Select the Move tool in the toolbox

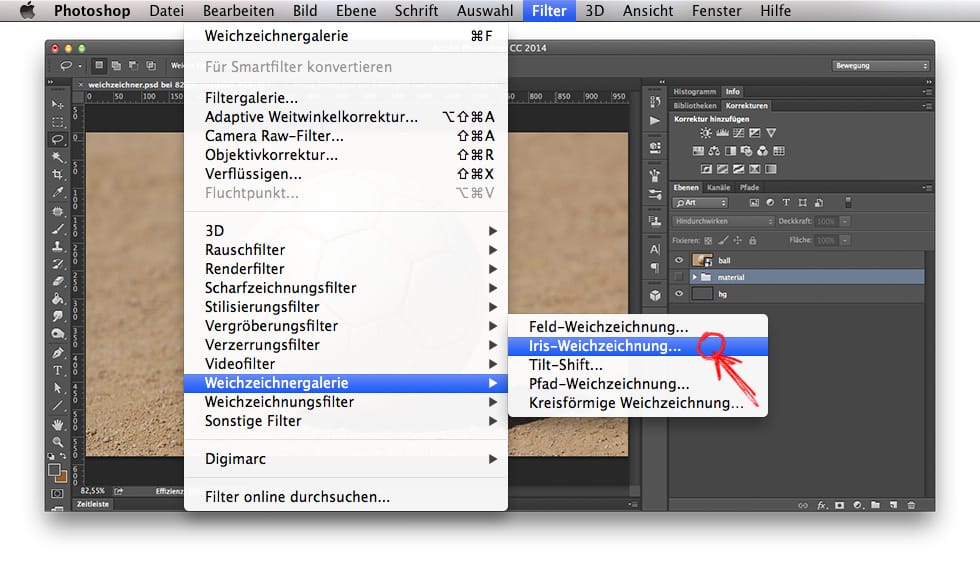58,104
